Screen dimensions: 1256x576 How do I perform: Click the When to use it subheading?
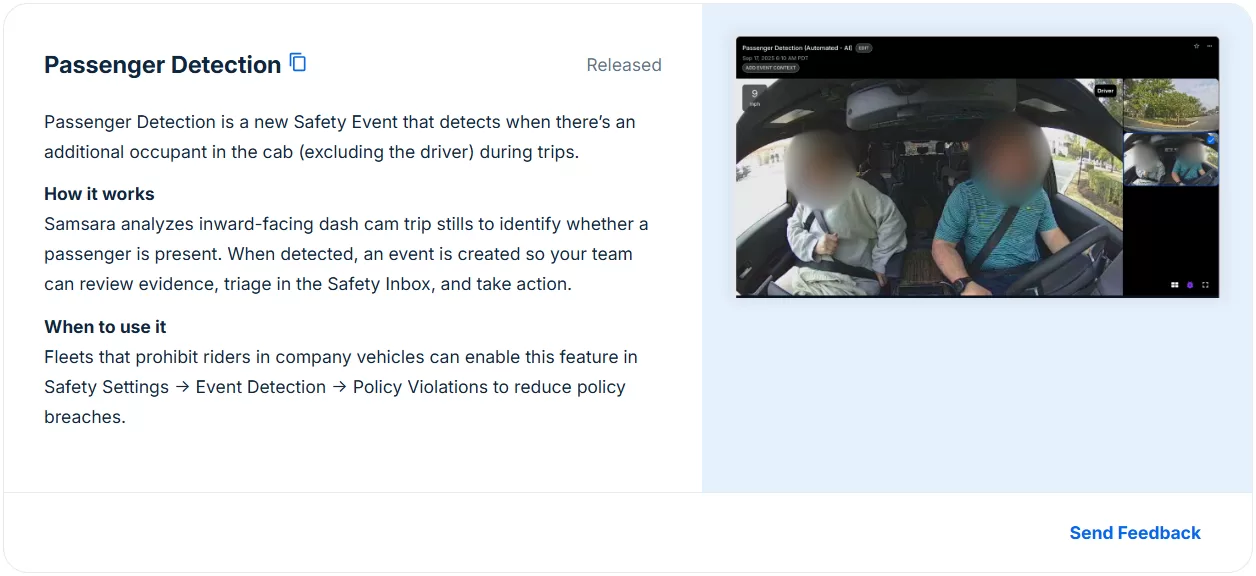click(105, 327)
